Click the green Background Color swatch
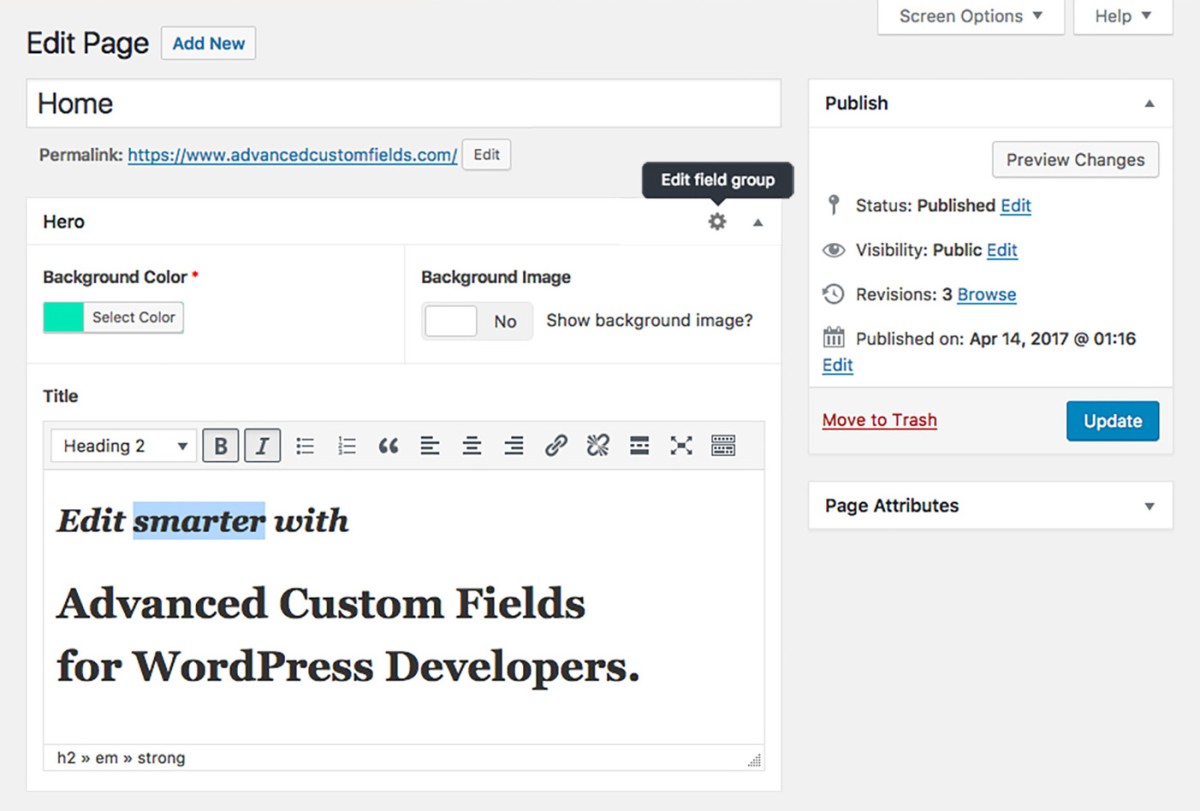Viewport: 1200px width, 811px height. pyautogui.click(x=64, y=318)
